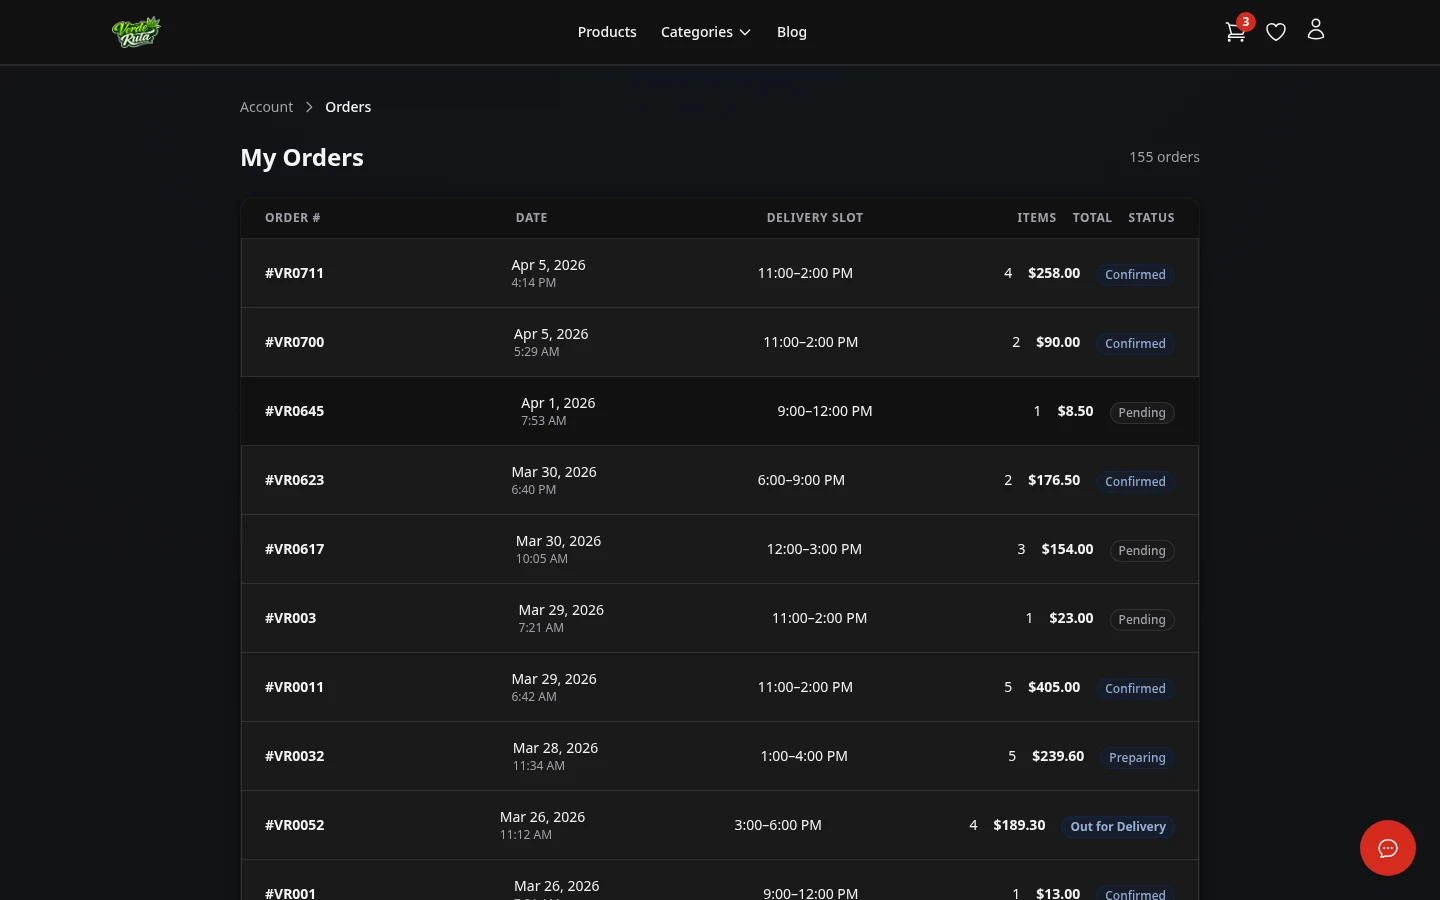This screenshot has height=900, width=1440.
Task: Click the Preparing badge on order #VR0032
Action: pos(1137,757)
